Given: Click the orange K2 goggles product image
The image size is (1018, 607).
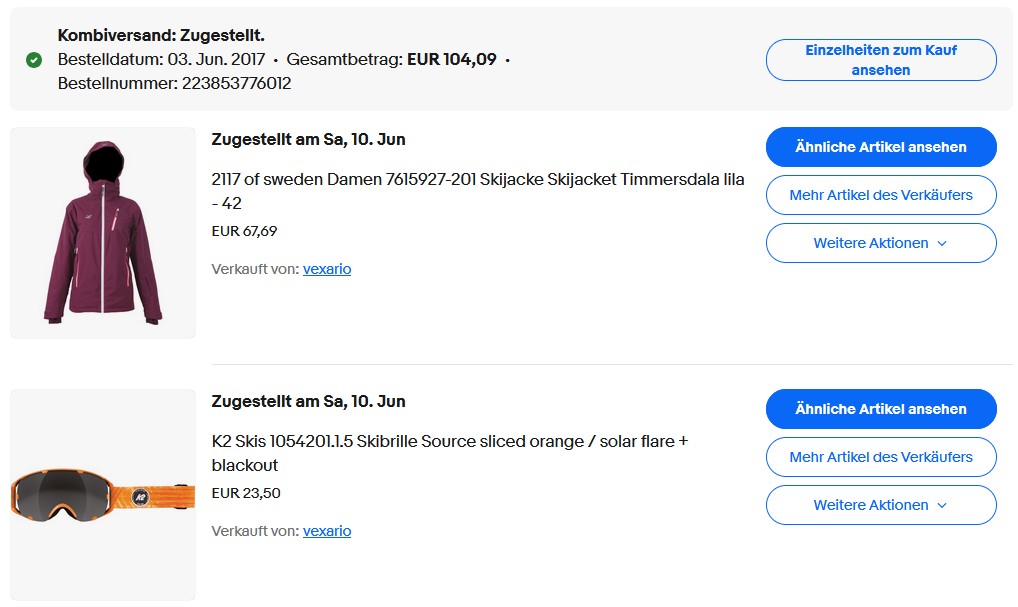Looking at the screenshot, I should click(103, 494).
